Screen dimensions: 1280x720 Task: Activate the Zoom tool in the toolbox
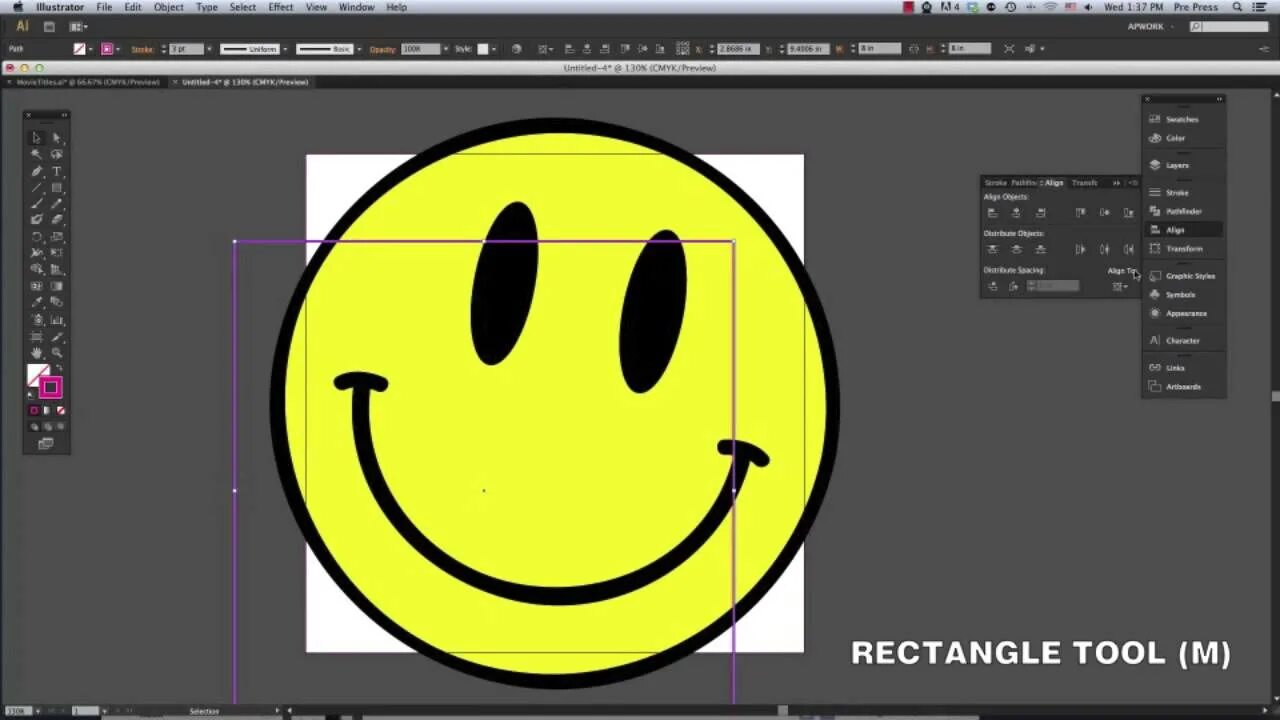(x=56, y=352)
